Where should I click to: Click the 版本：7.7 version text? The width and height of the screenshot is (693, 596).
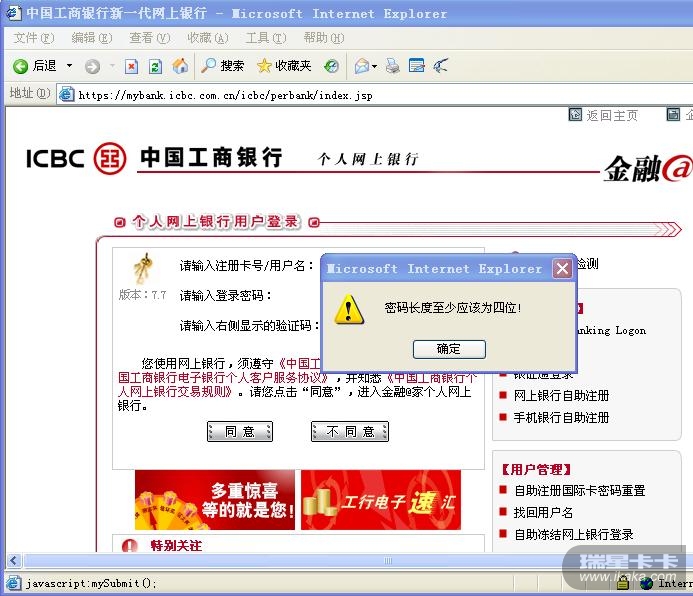pyautogui.click(x=142, y=295)
